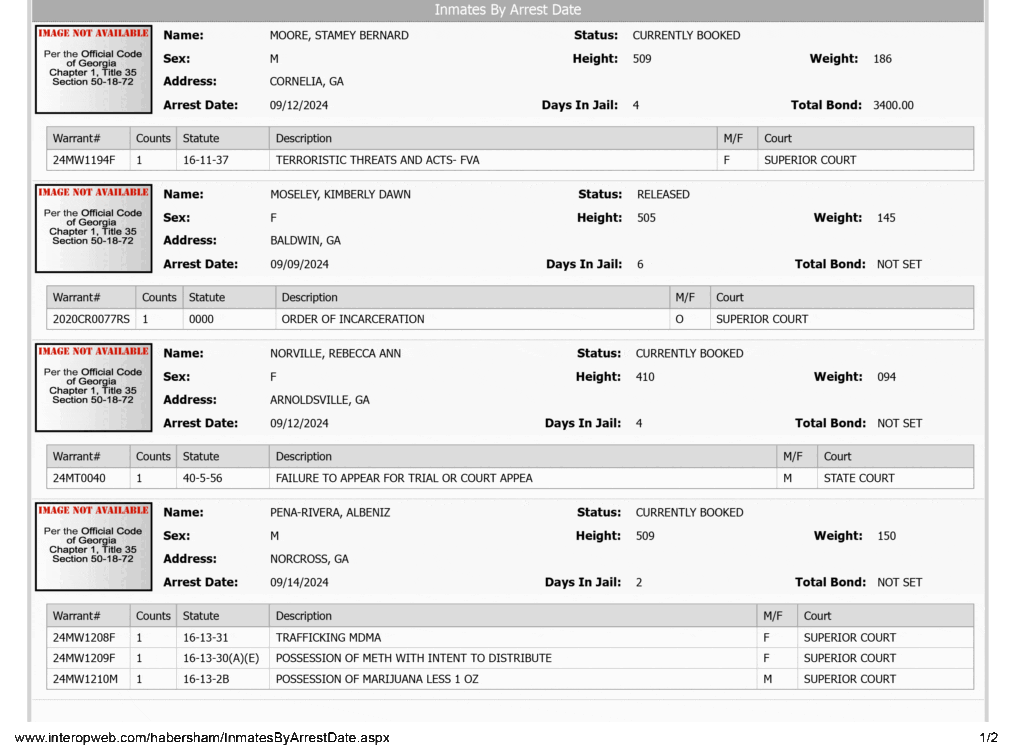Viewport: 1024px width, 745px height.
Task: Select warrant number 24MW1194F
Action: pyautogui.click(x=84, y=160)
